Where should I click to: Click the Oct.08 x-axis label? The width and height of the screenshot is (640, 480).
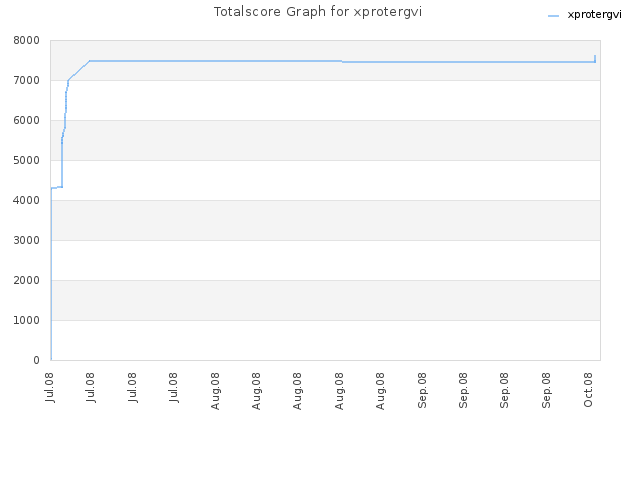[588, 390]
